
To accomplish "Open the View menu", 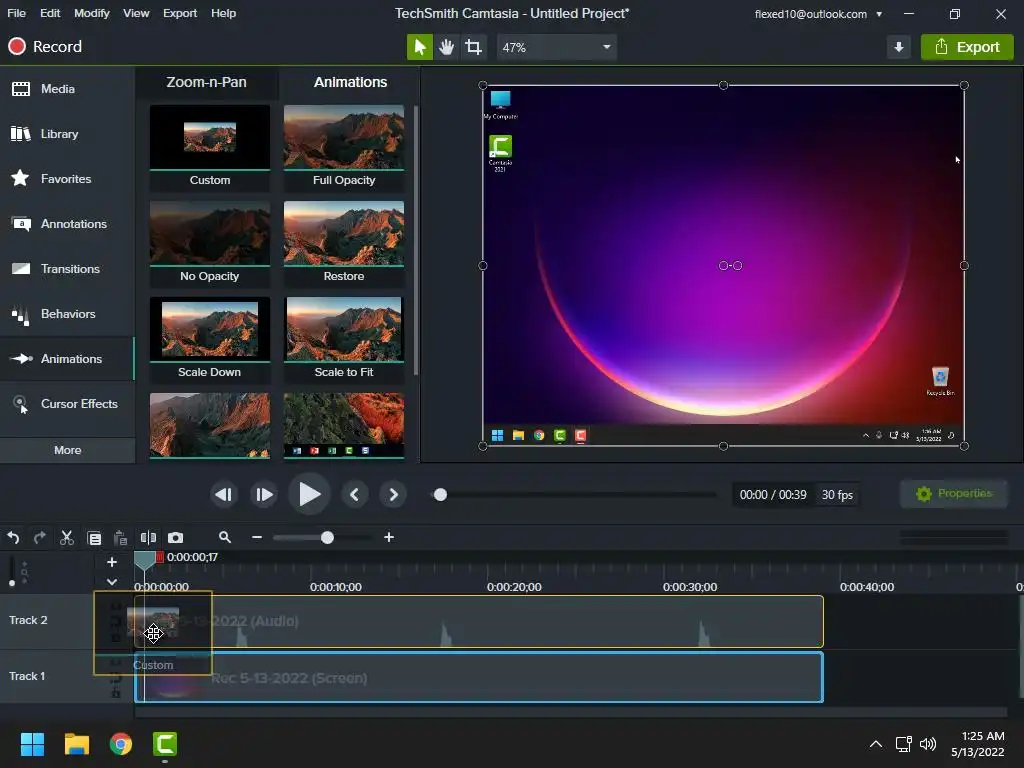I will [136, 13].
